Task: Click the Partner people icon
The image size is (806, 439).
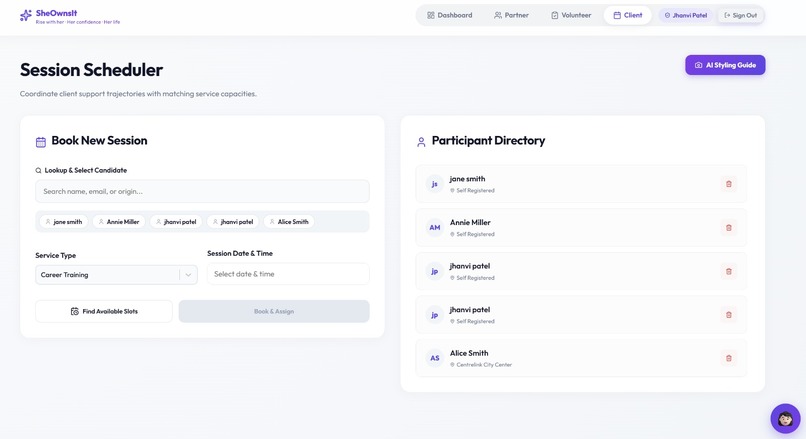Action: pyautogui.click(x=498, y=15)
